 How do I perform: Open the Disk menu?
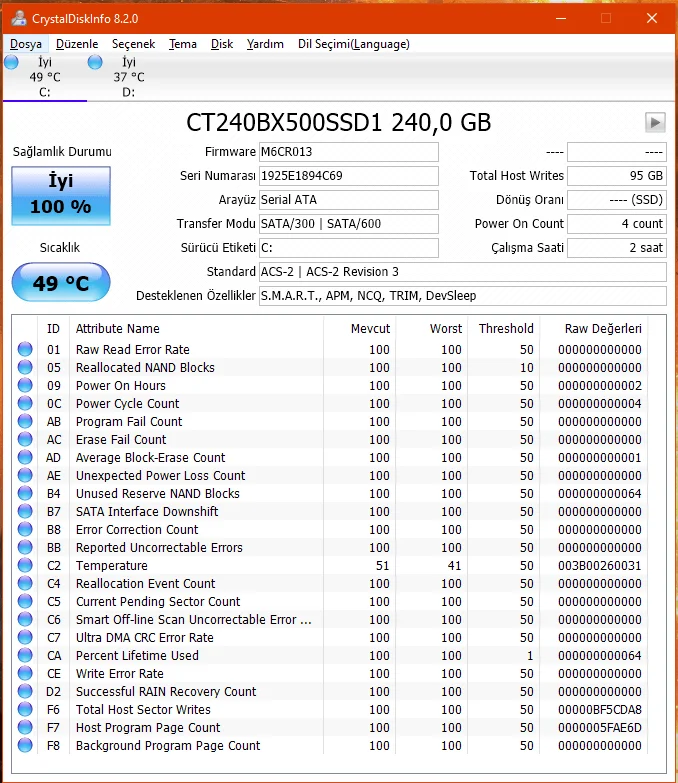click(222, 44)
